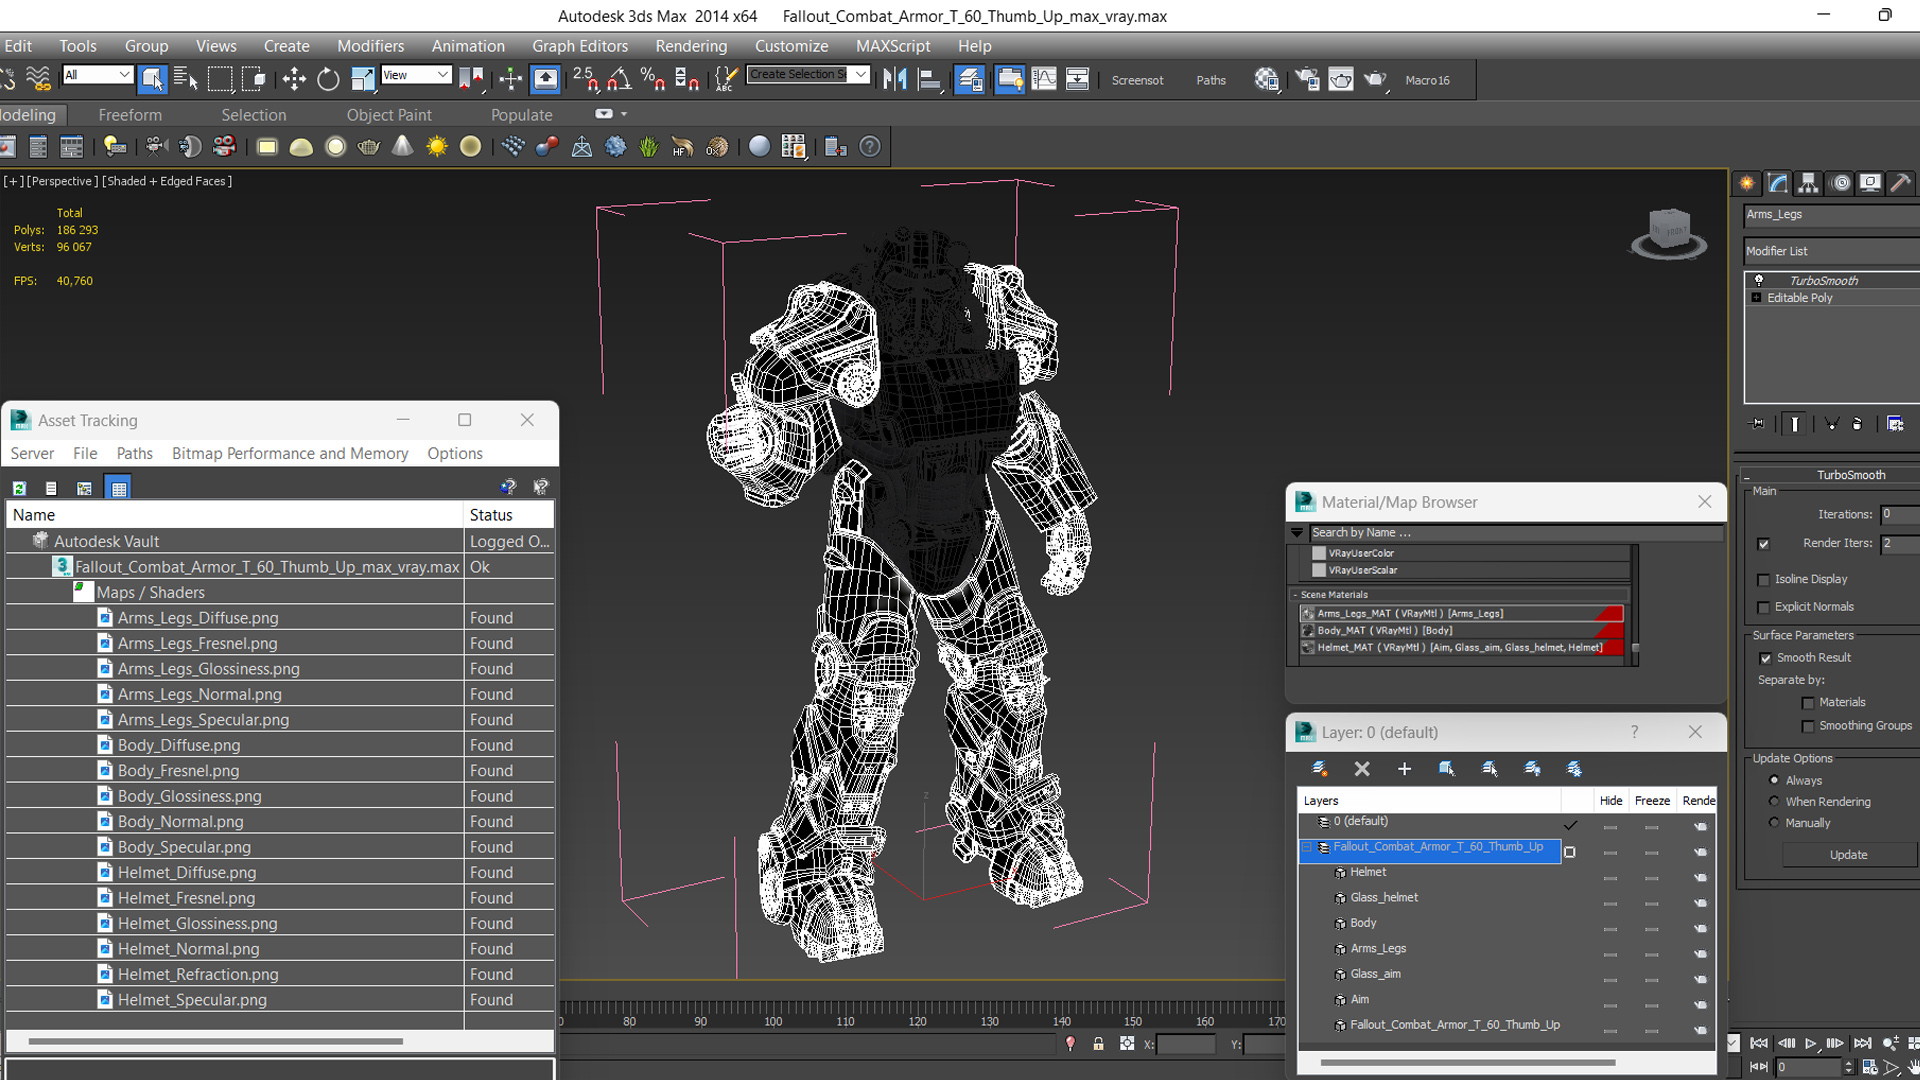Screen dimensions: 1920x1080
Task: Open the Rendering menu
Action: point(691,46)
